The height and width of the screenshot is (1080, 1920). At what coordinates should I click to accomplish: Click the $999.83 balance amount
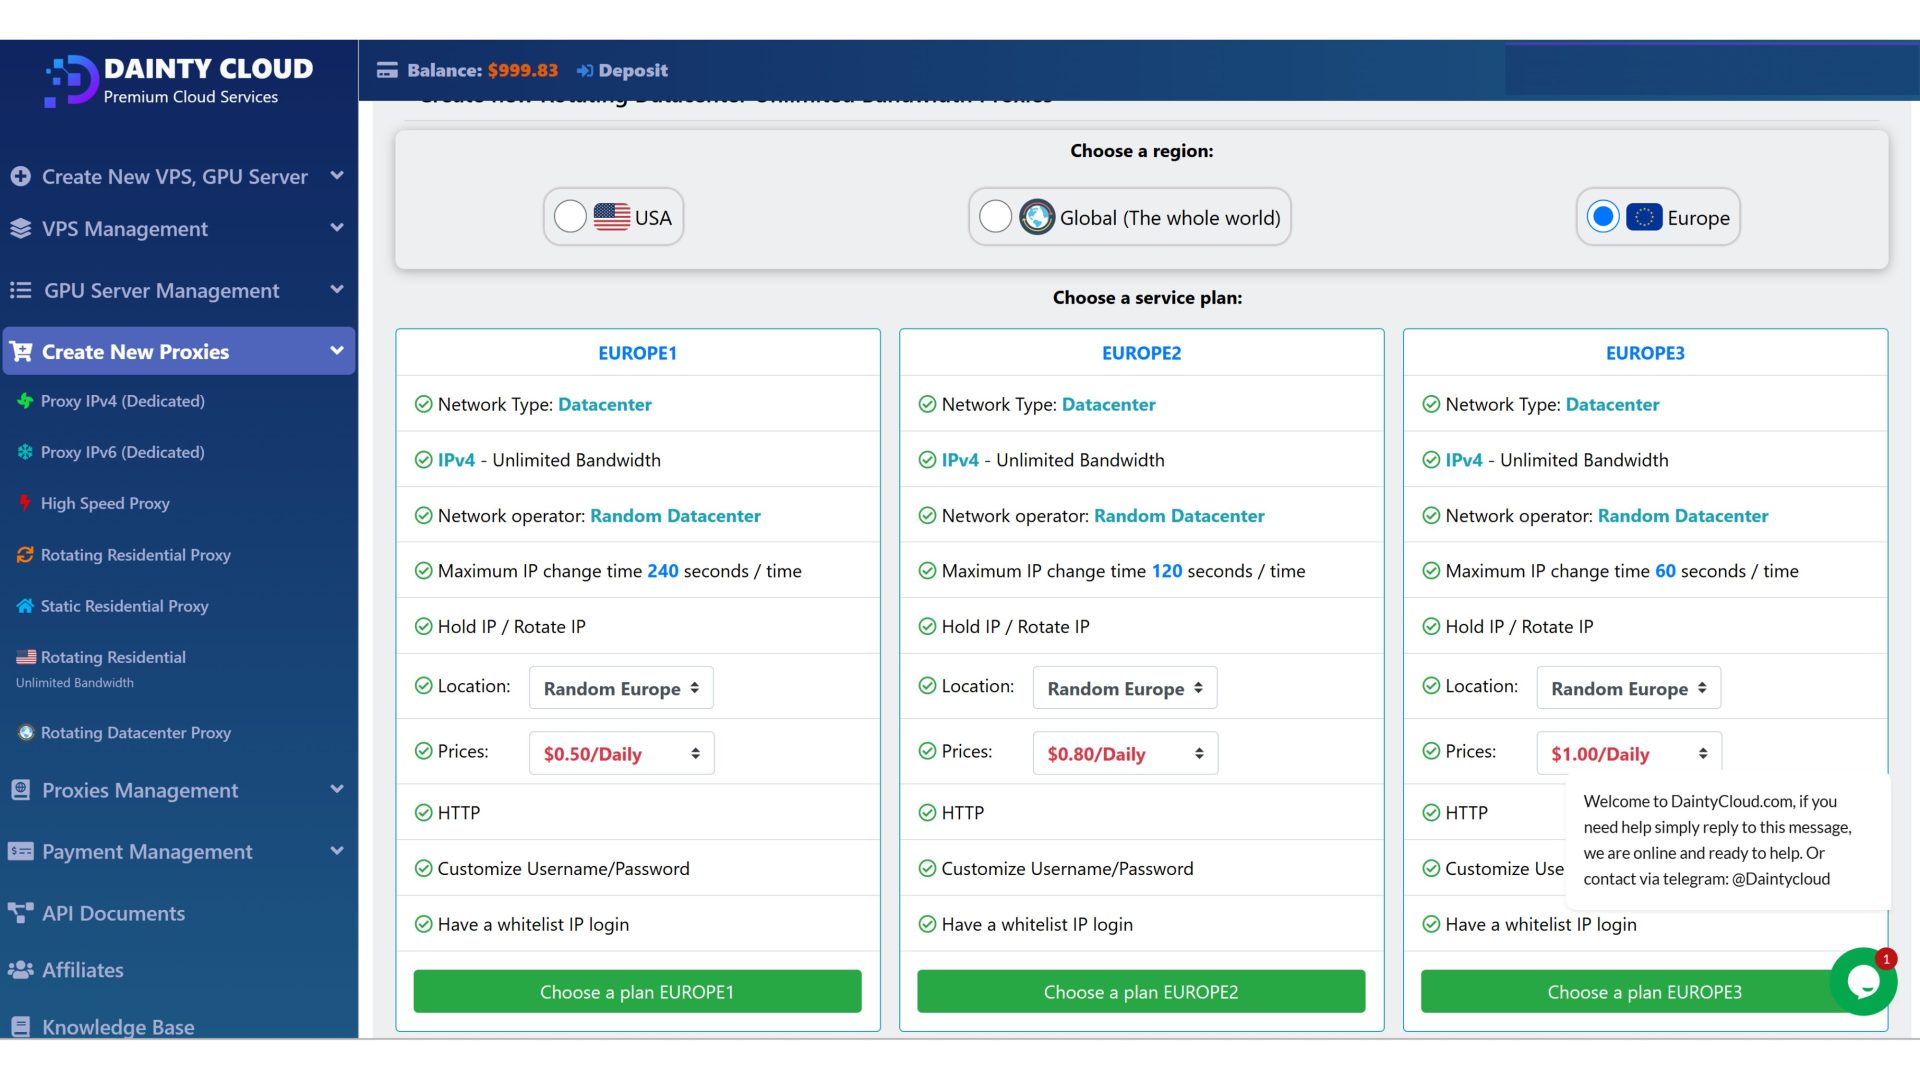523,70
